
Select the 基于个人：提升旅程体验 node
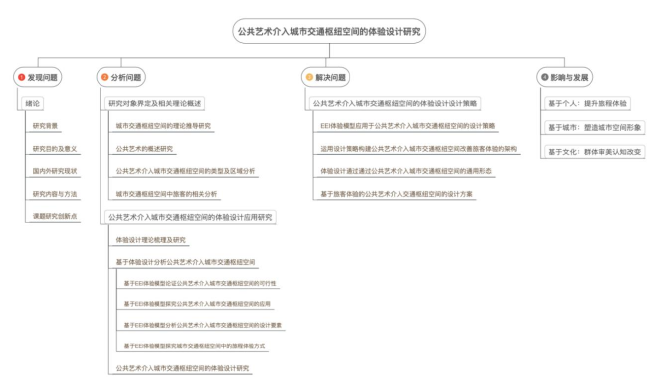pos(587,103)
